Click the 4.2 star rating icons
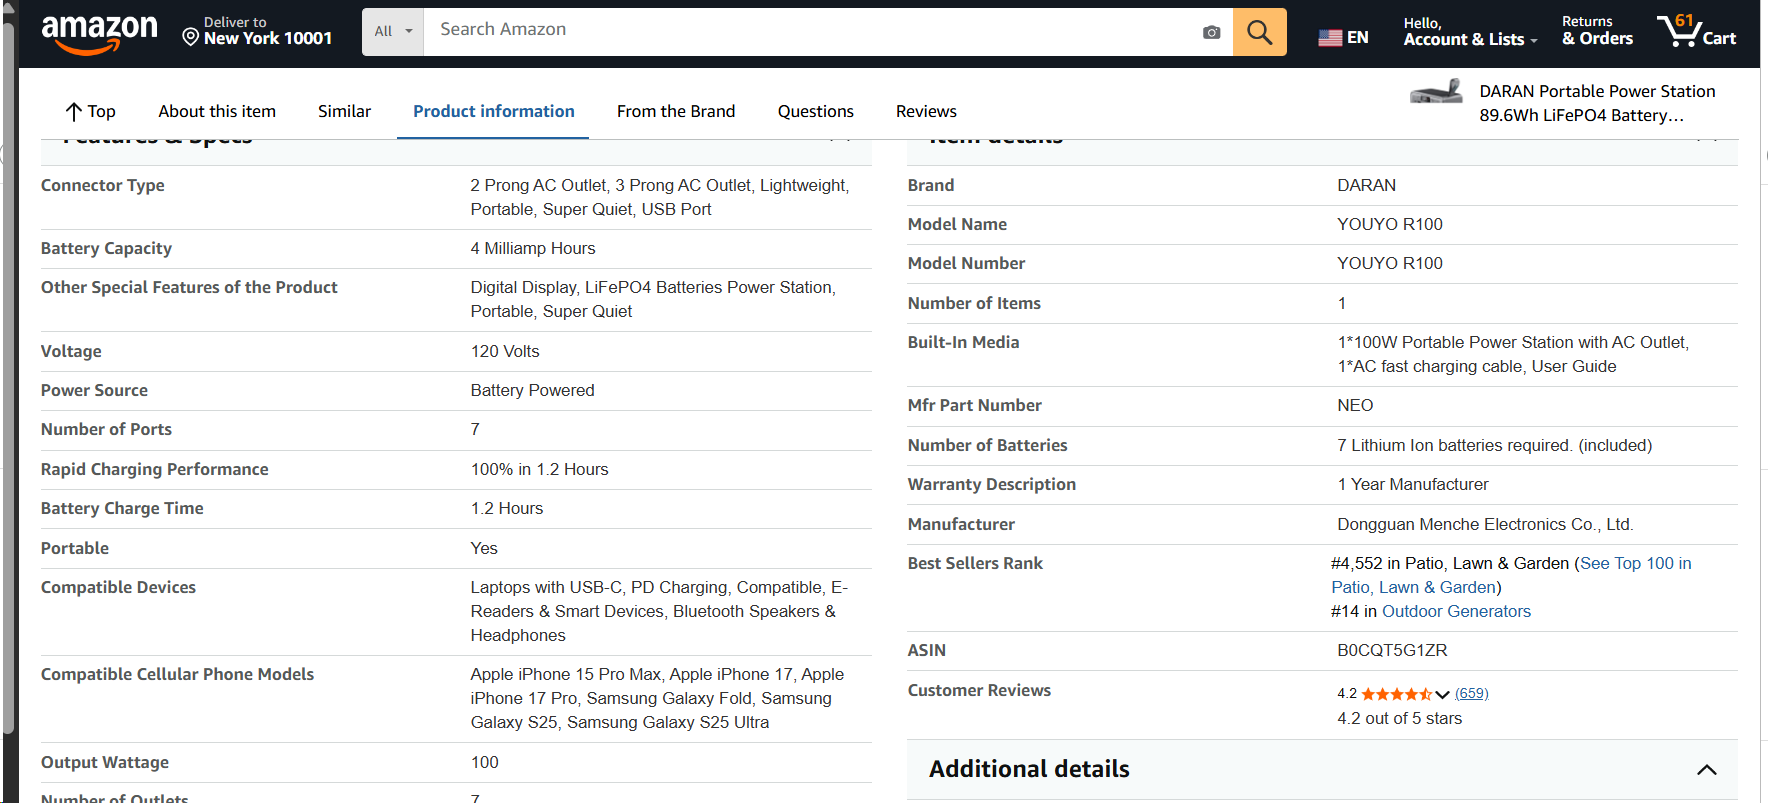 [x=1396, y=694]
